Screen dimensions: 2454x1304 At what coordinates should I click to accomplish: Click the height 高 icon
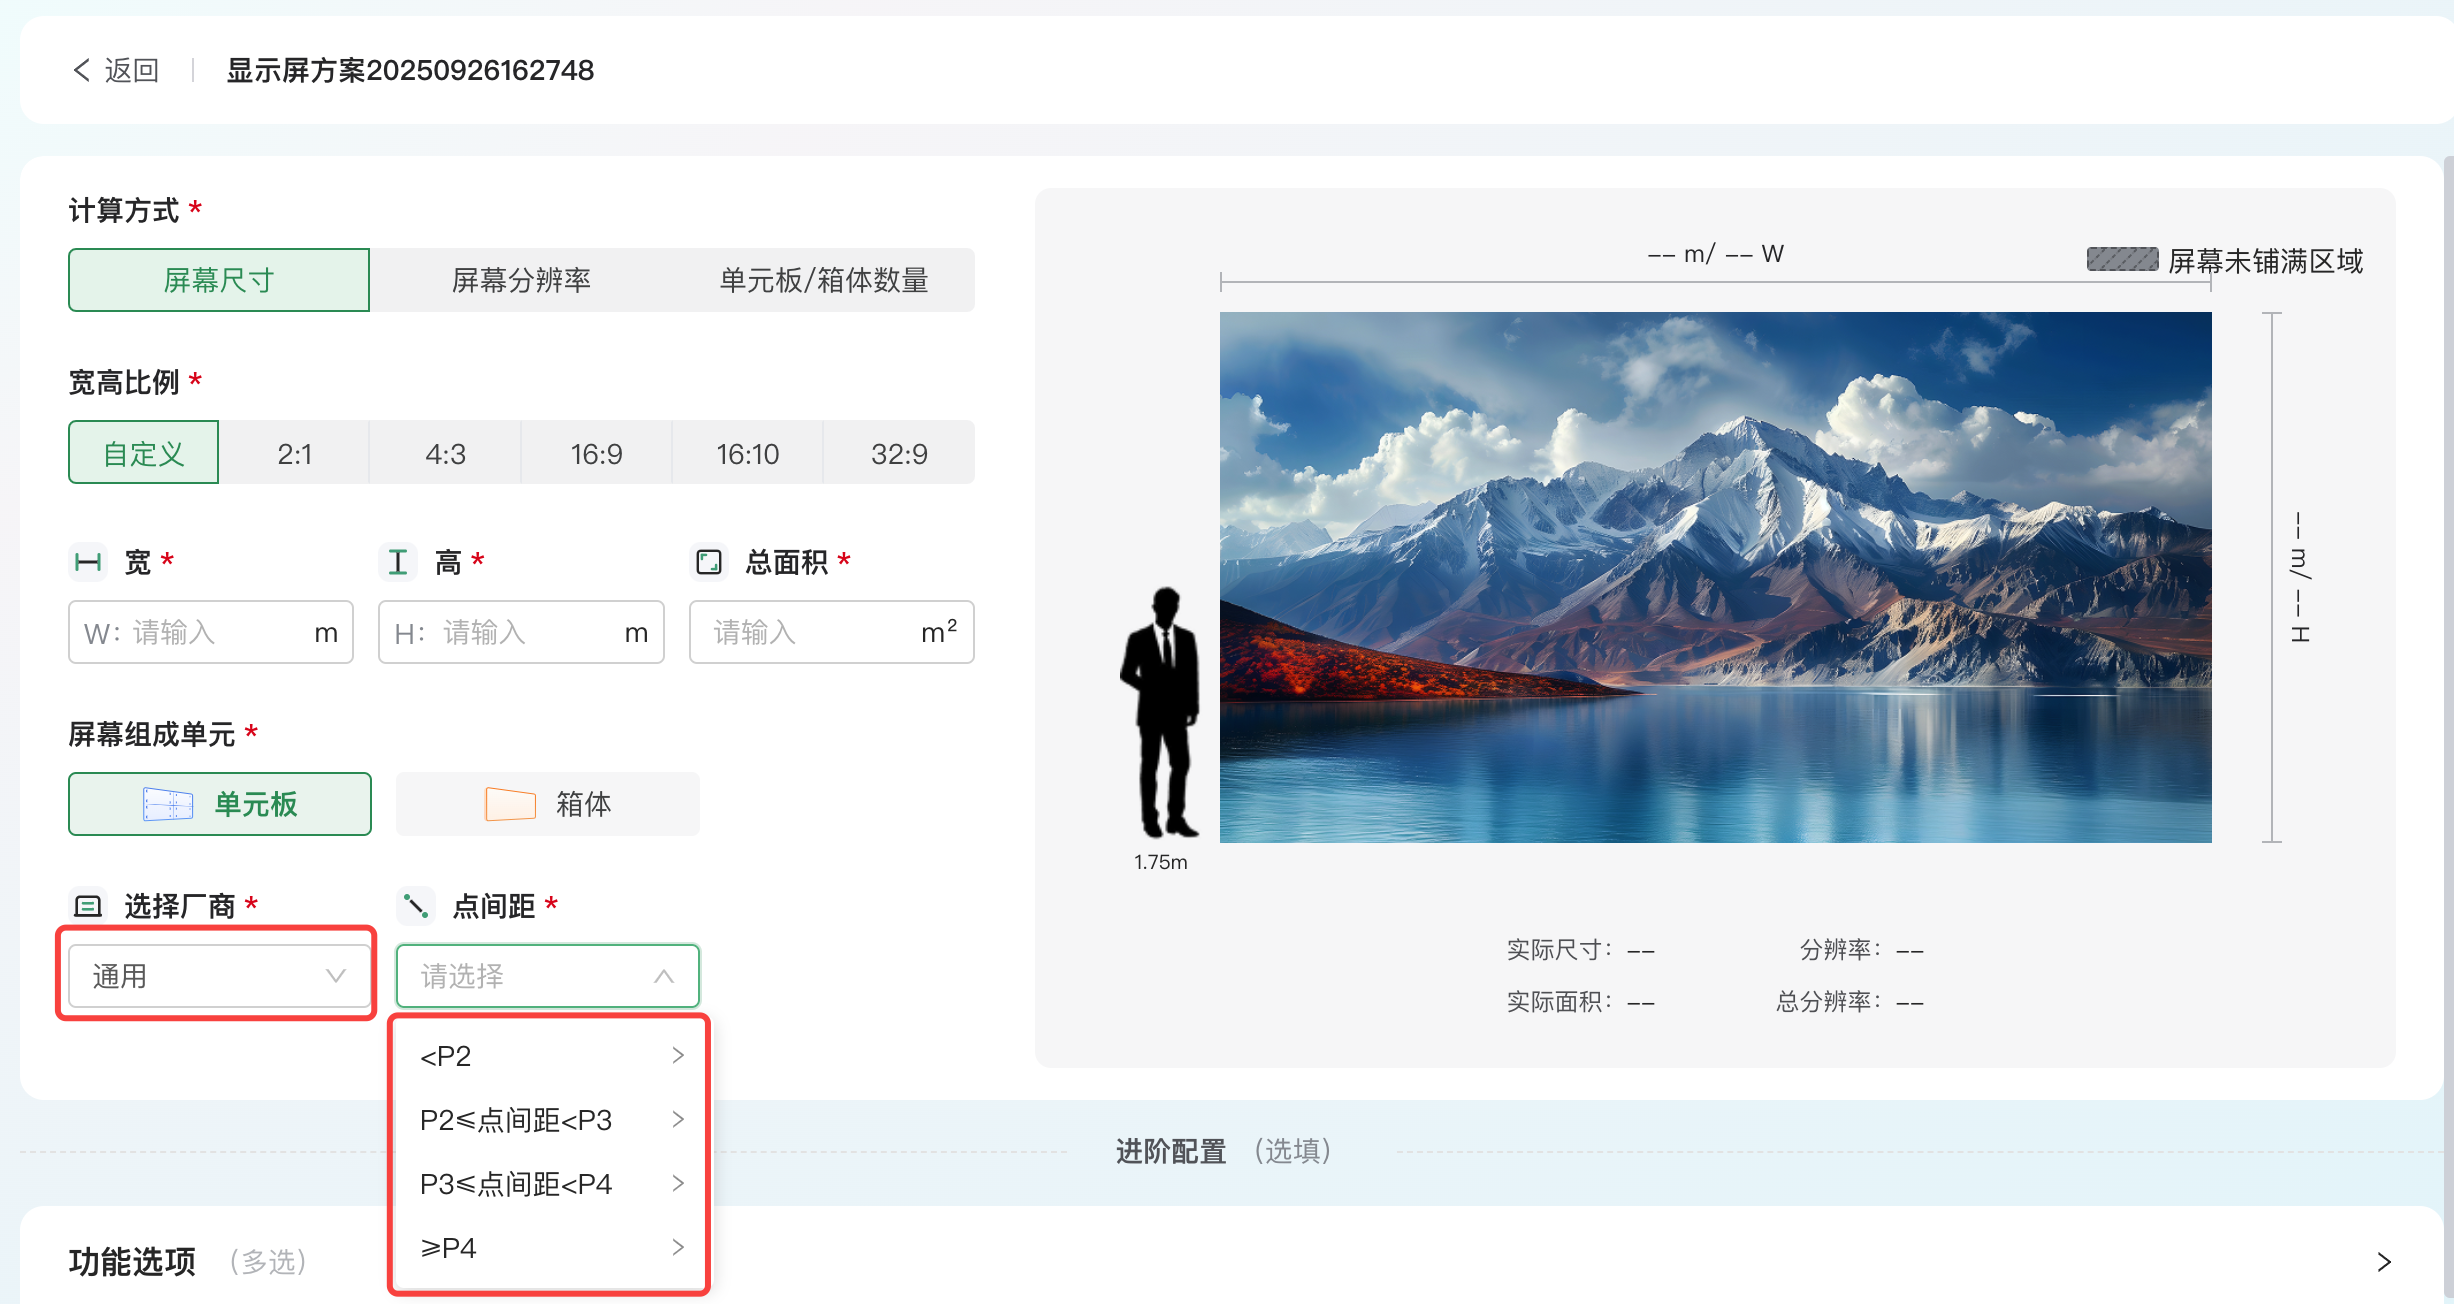(x=398, y=562)
